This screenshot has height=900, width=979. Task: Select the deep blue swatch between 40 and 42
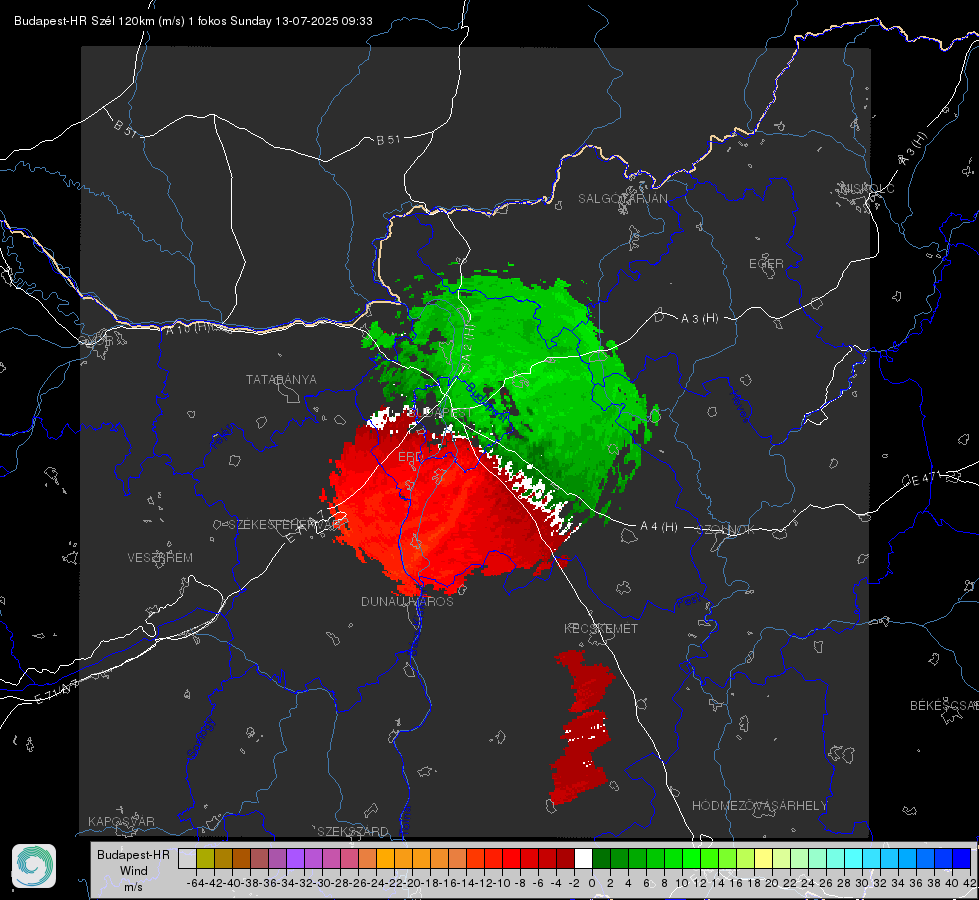(x=962, y=859)
